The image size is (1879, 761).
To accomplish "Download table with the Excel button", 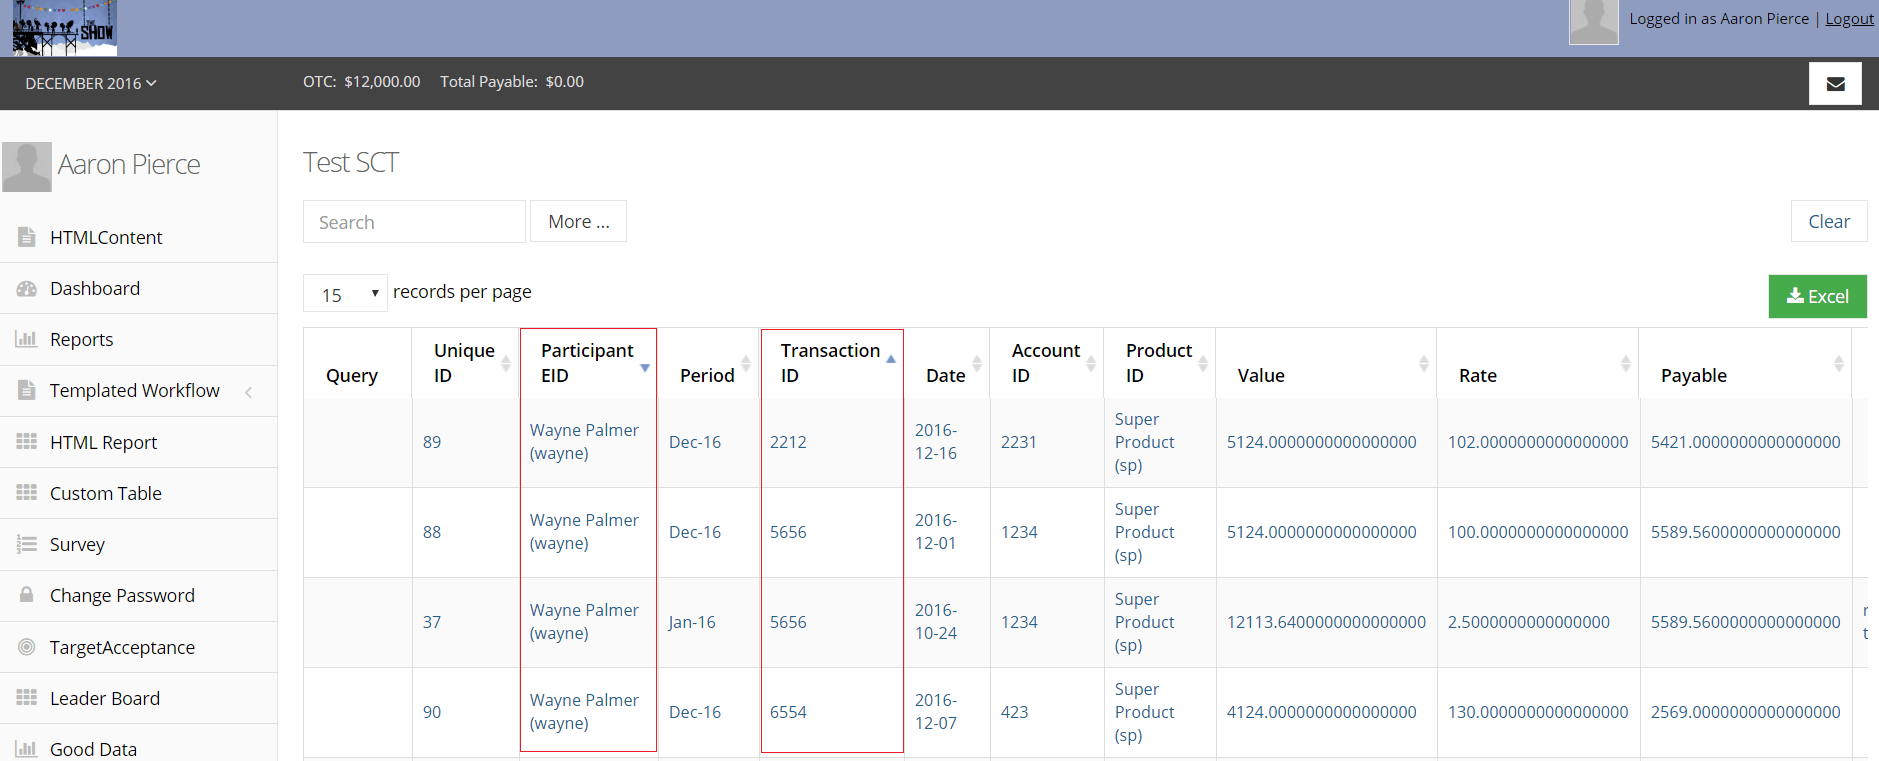I will [x=1817, y=296].
